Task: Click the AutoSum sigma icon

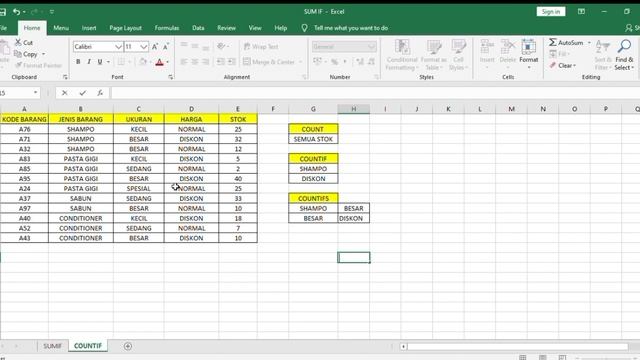Action: tap(553, 42)
